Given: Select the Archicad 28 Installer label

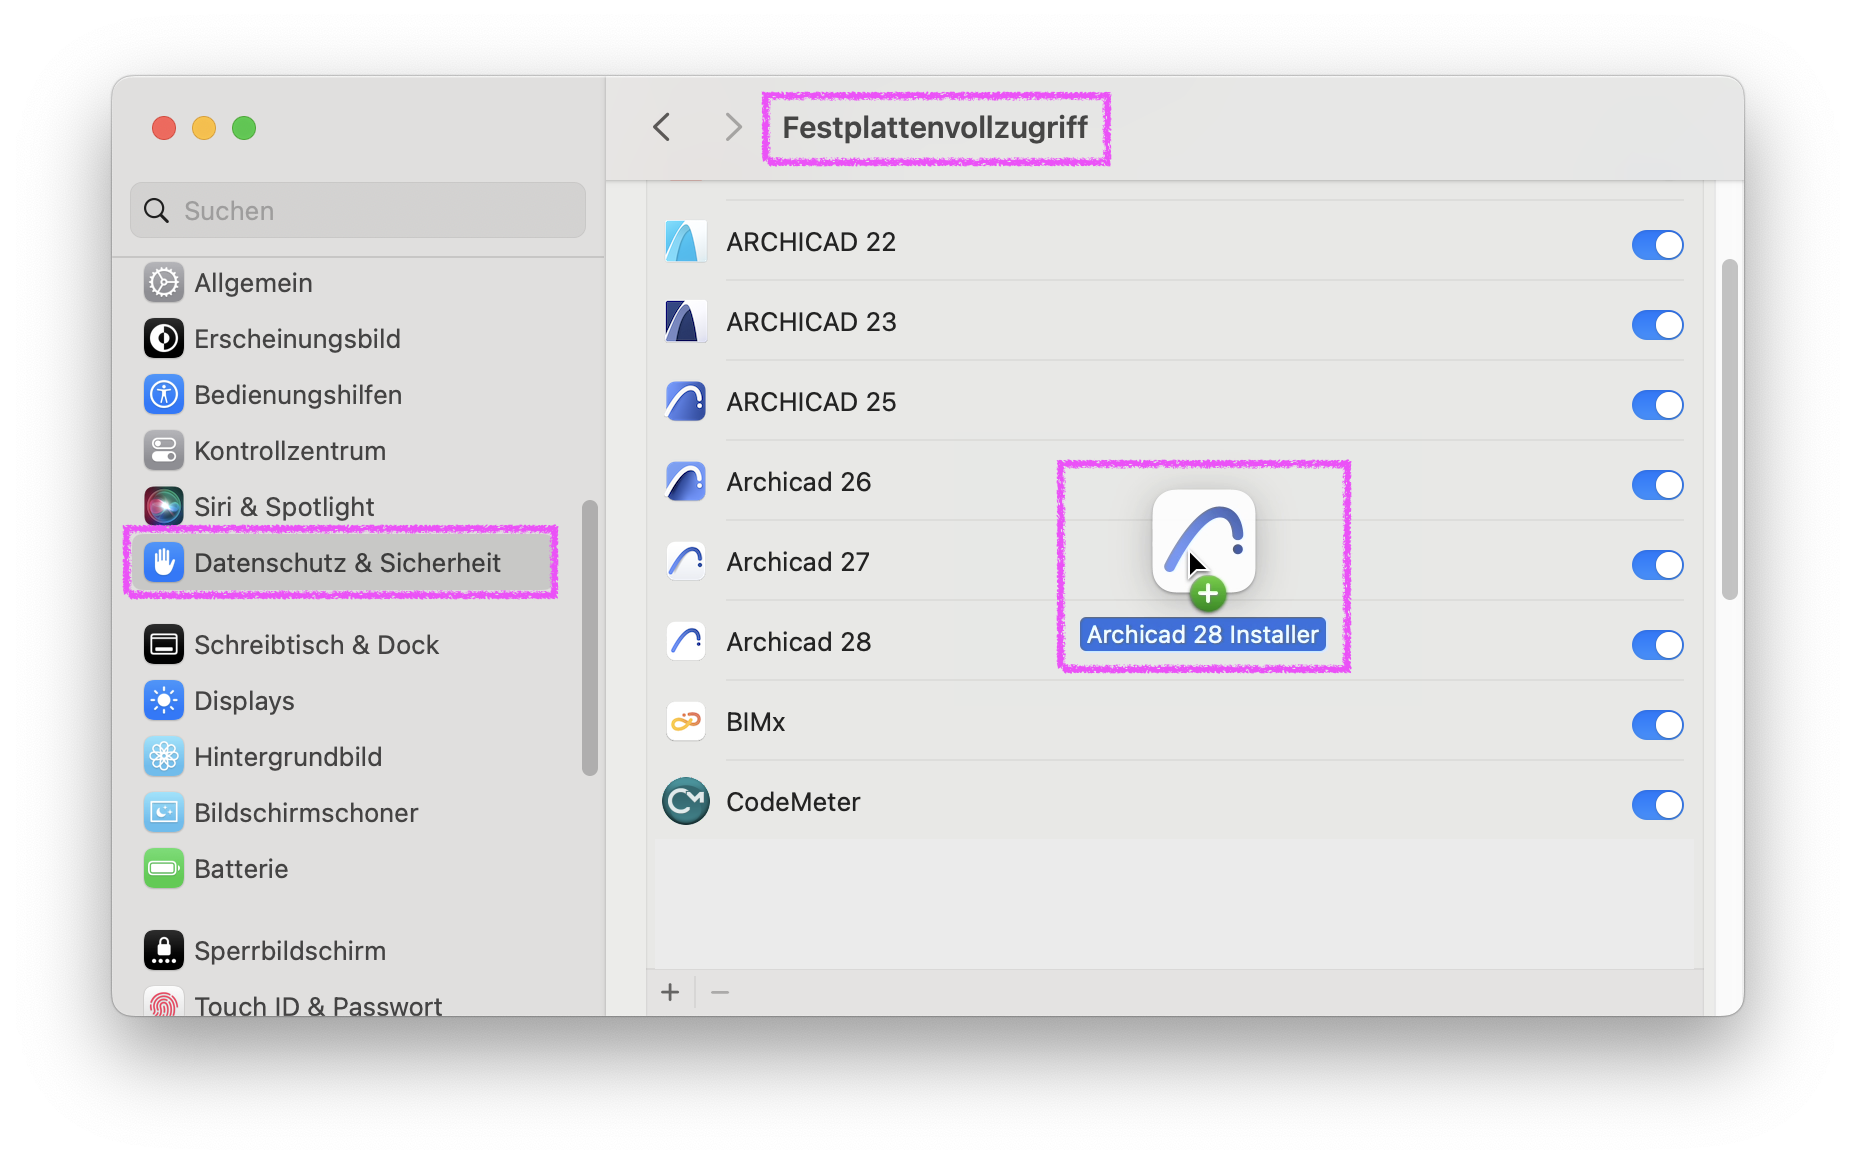Looking at the screenshot, I should click(1203, 635).
